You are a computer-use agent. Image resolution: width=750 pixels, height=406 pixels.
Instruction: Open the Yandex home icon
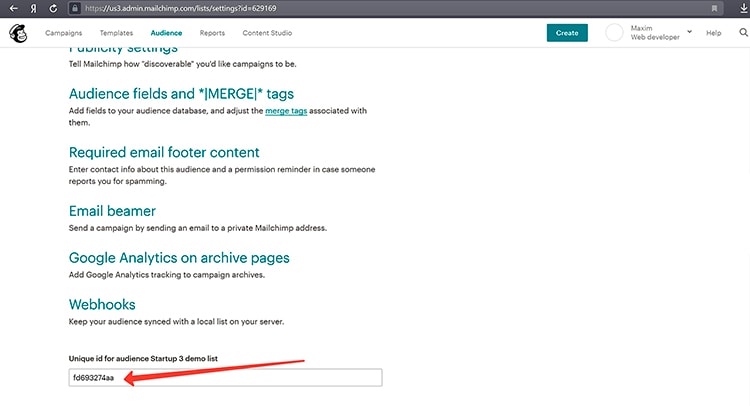[x=33, y=8]
